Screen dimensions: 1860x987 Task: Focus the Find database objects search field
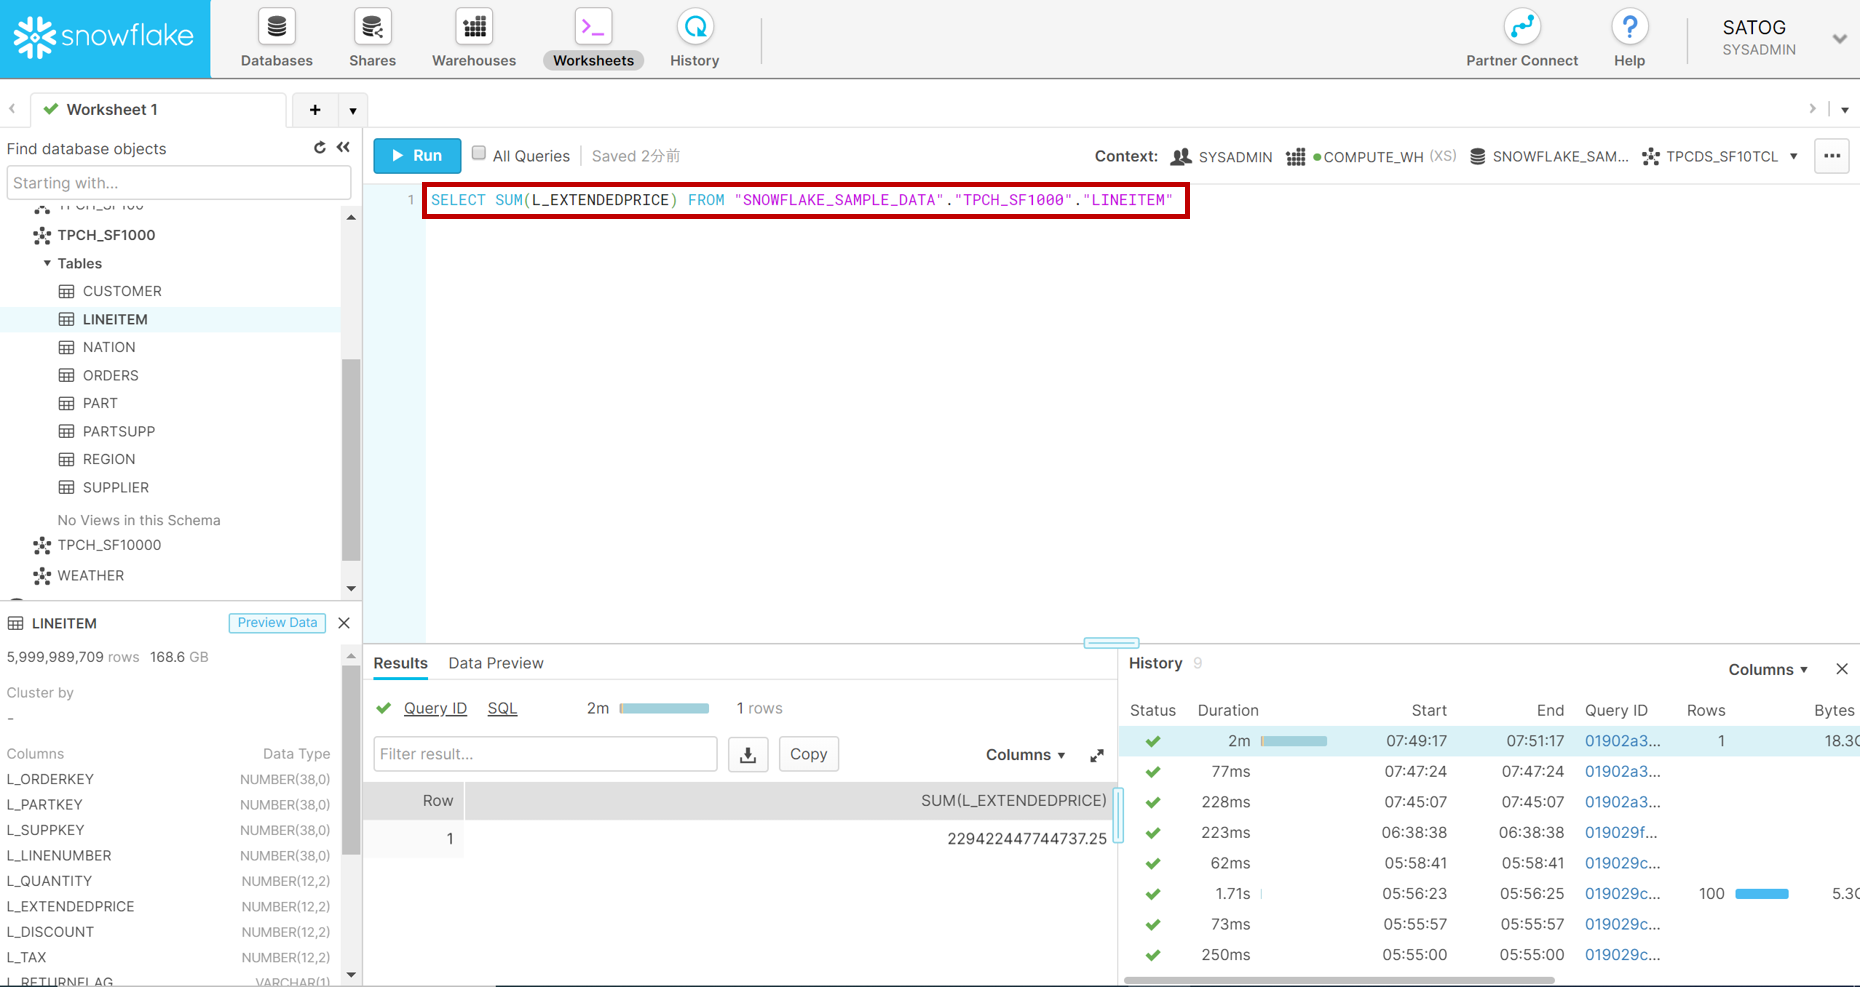(x=179, y=183)
